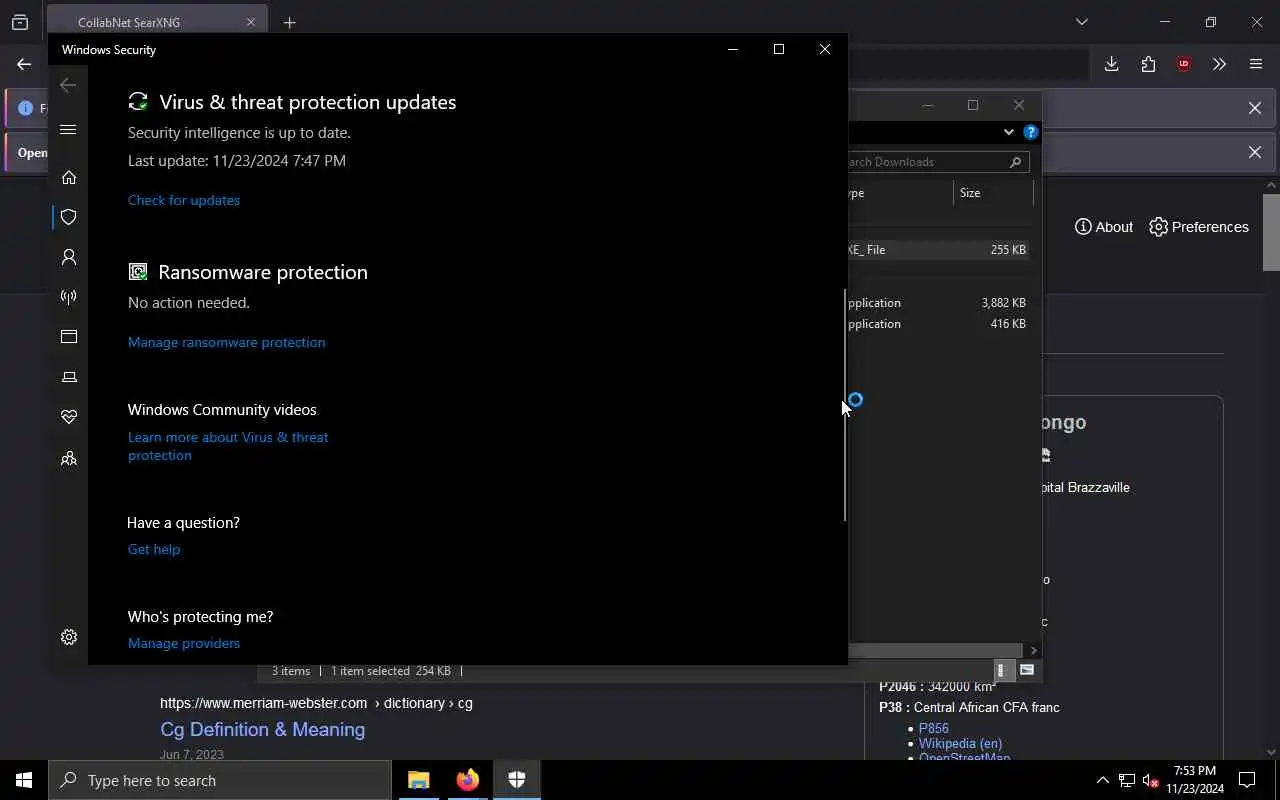Select the 416 KB application row
The width and height of the screenshot is (1280, 800).
[938, 324]
